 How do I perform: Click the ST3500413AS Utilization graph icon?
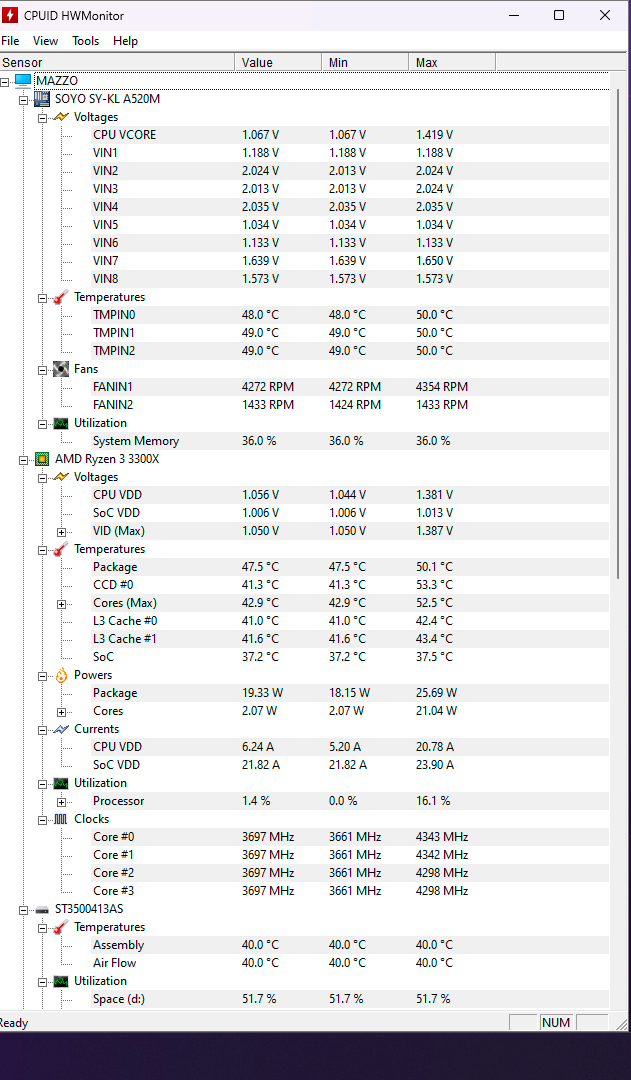(x=61, y=981)
